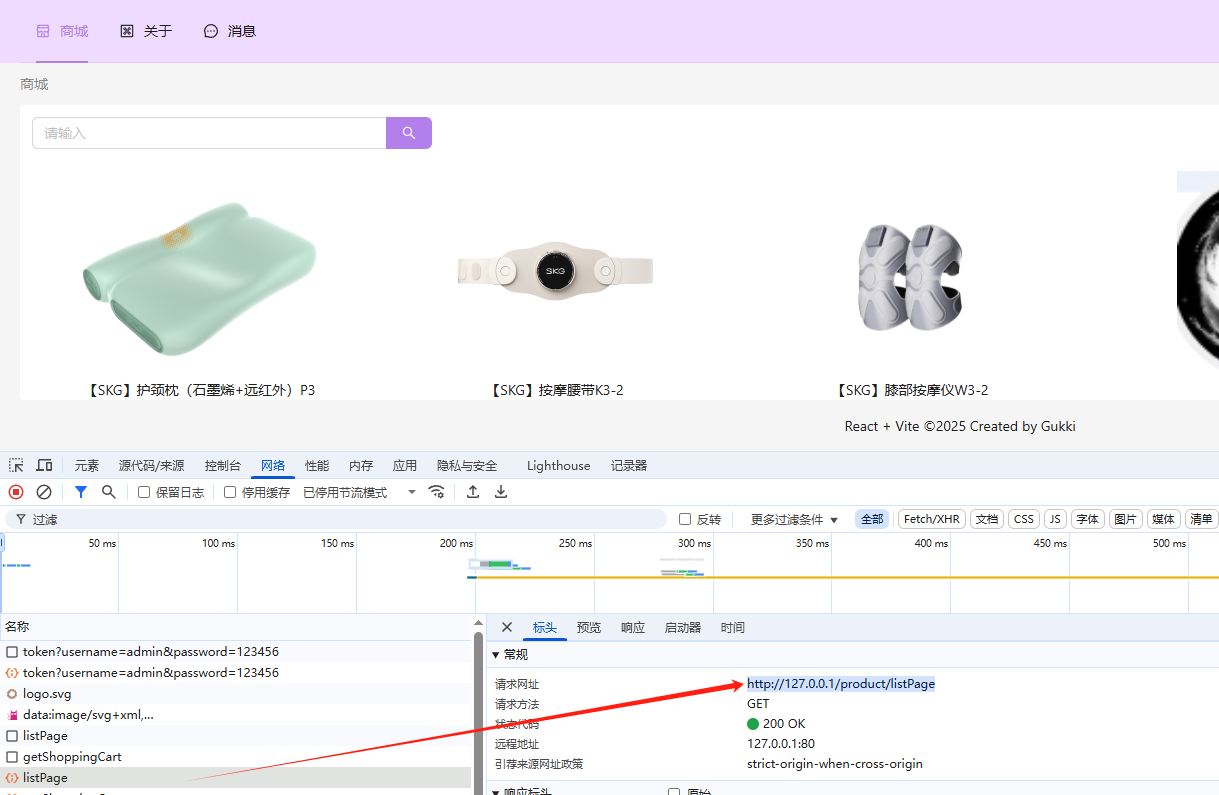The width and height of the screenshot is (1219, 795).
Task: Click the purple search magnifier button
Action: pos(409,133)
